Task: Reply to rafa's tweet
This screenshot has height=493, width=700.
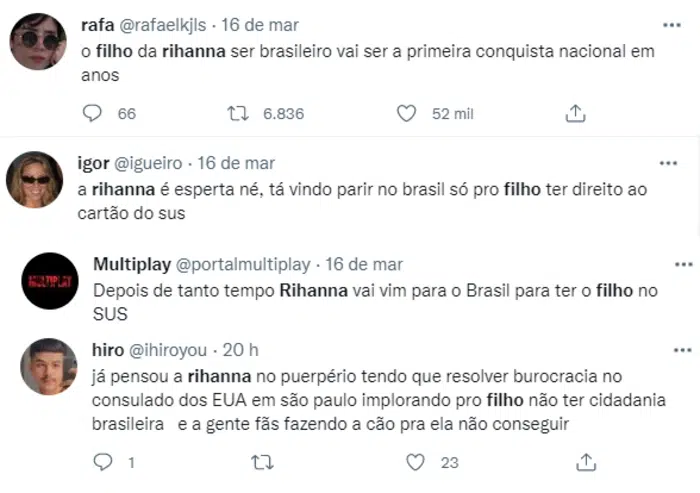Action: tap(93, 114)
